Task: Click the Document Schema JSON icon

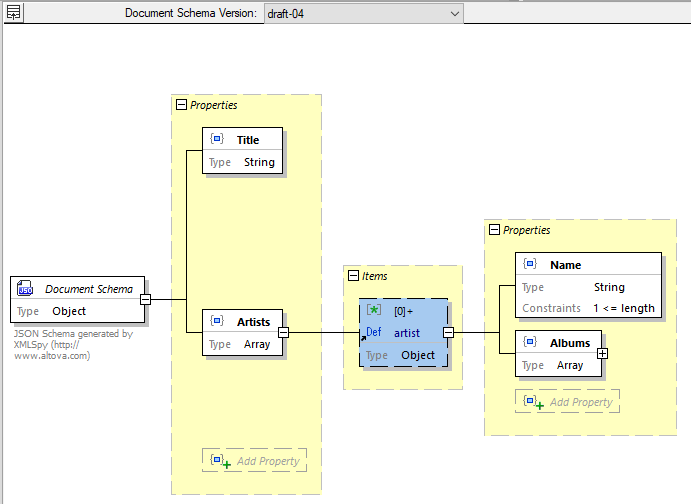Action: (x=26, y=289)
